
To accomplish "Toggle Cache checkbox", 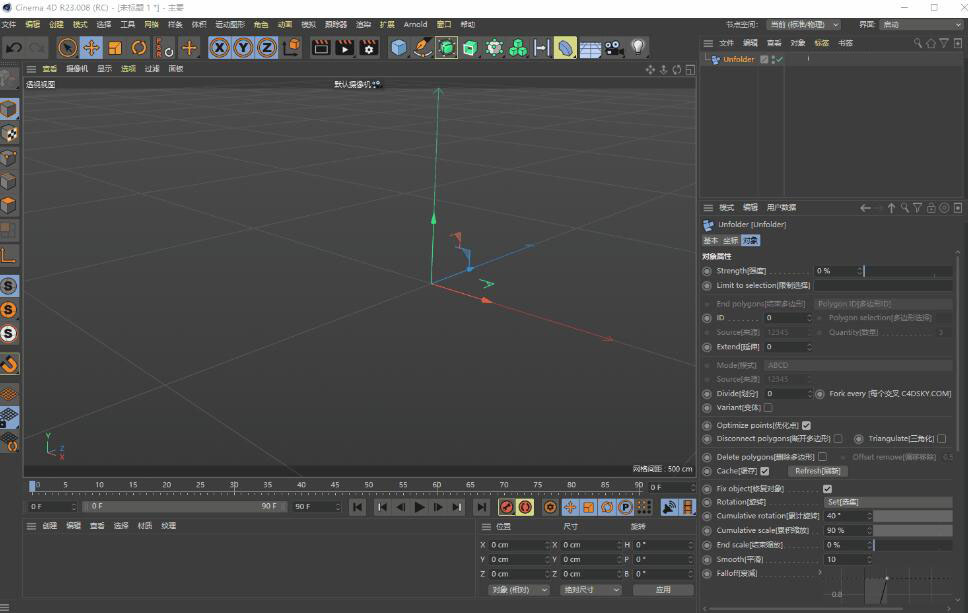I will pos(765,471).
